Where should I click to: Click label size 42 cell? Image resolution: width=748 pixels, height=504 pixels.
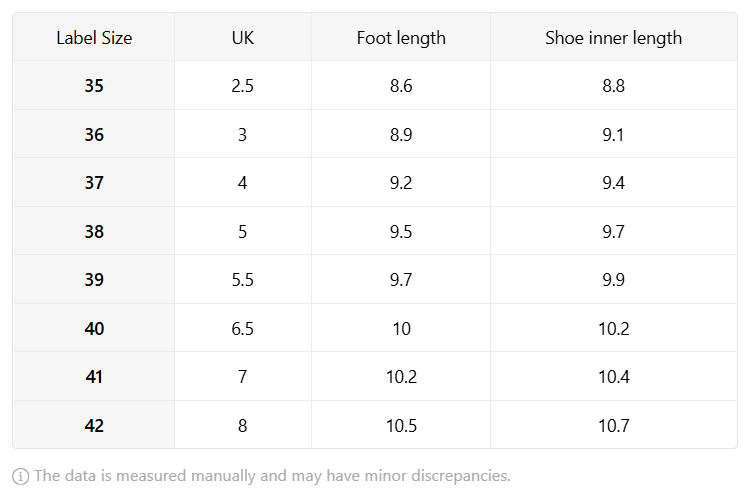(x=94, y=425)
